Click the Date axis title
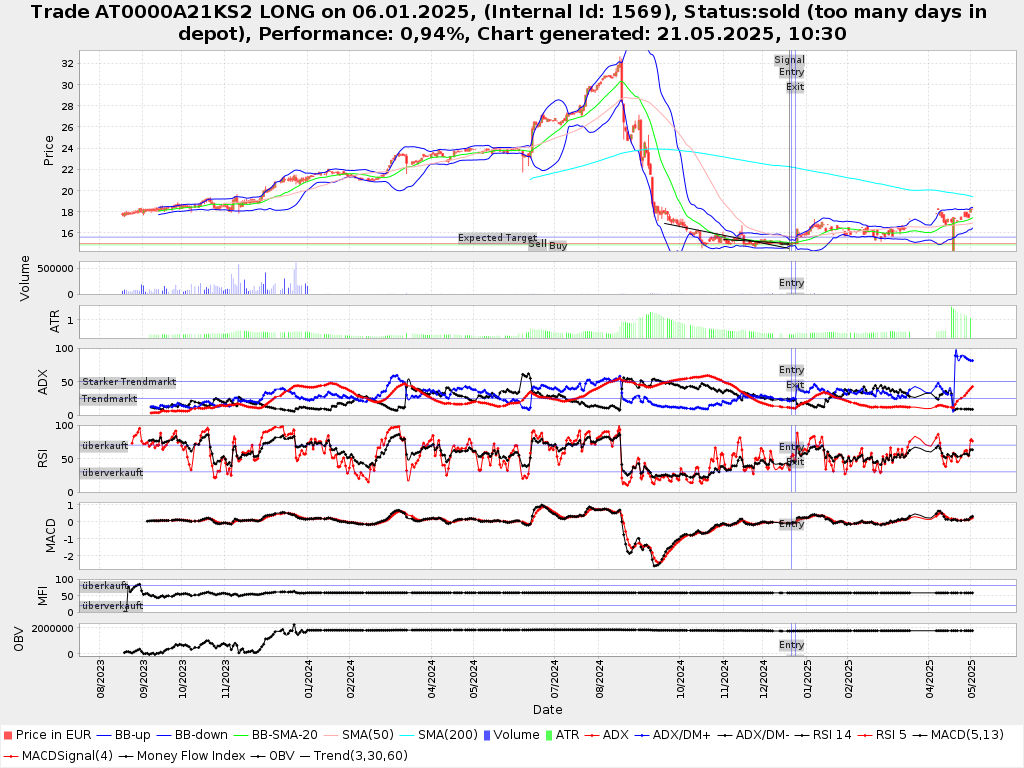 [547, 710]
